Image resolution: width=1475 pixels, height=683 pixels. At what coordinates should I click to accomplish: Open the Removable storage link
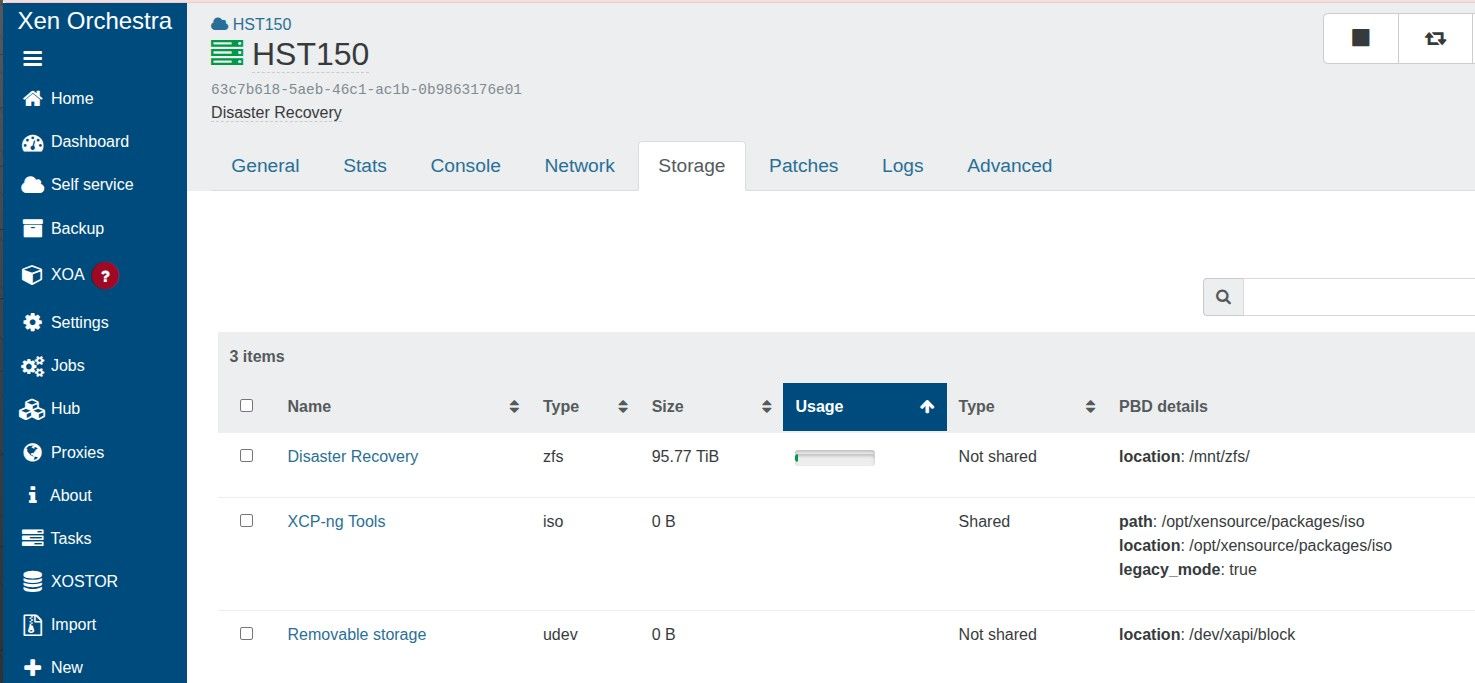click(356, 635)
